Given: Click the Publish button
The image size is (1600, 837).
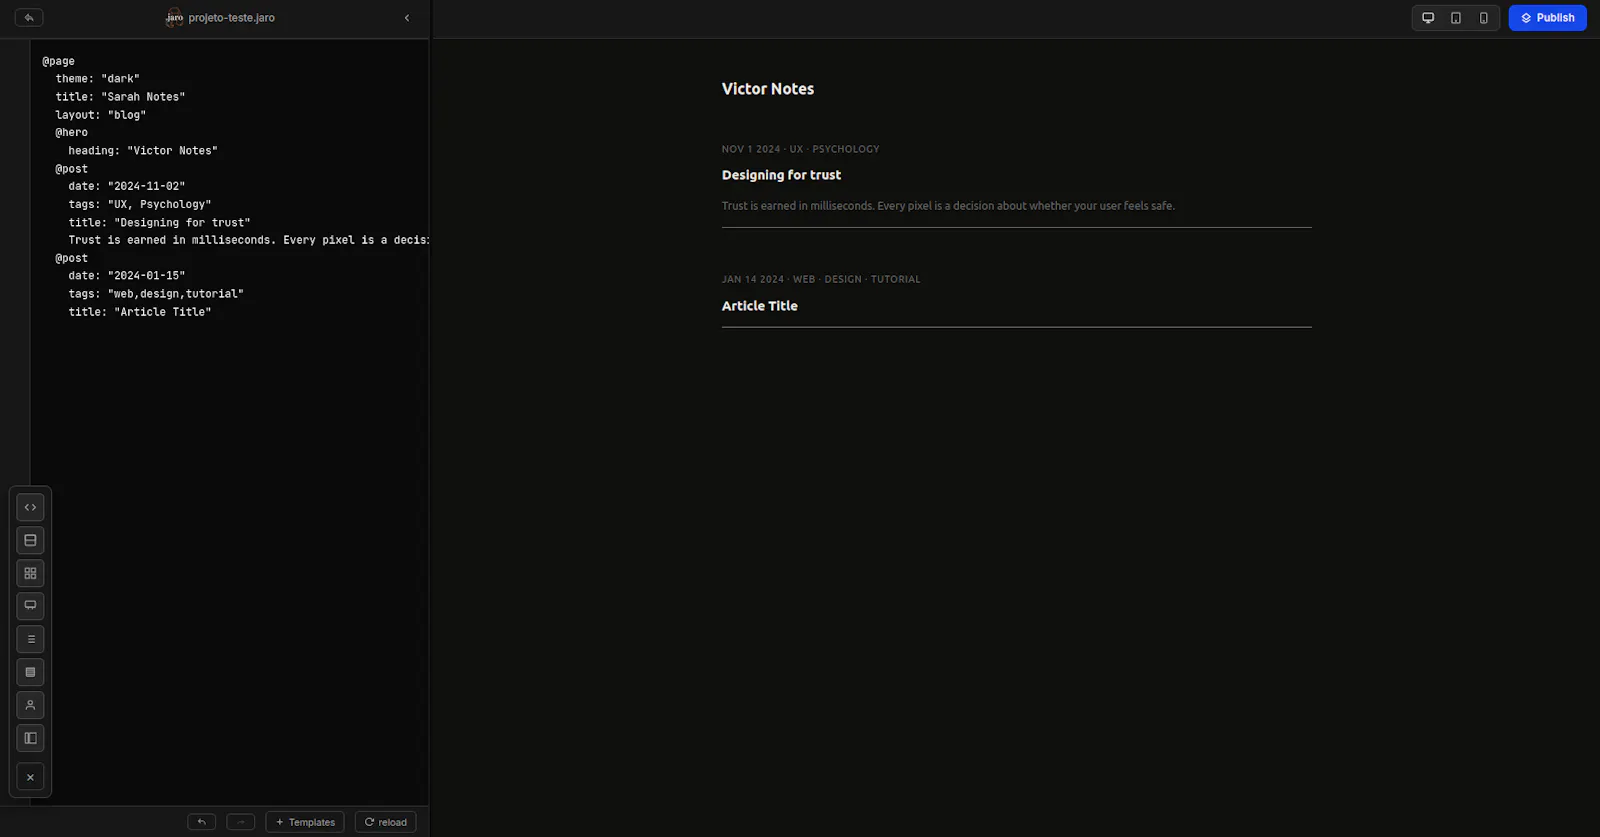Looking at the screenshot, I should (x=1547, y=18).
